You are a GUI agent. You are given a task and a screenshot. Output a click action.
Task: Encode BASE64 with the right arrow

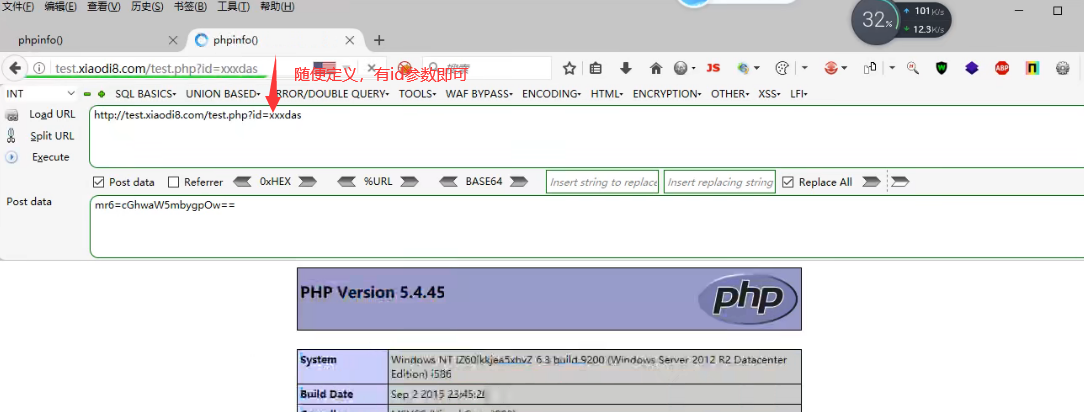coord(518,182)
